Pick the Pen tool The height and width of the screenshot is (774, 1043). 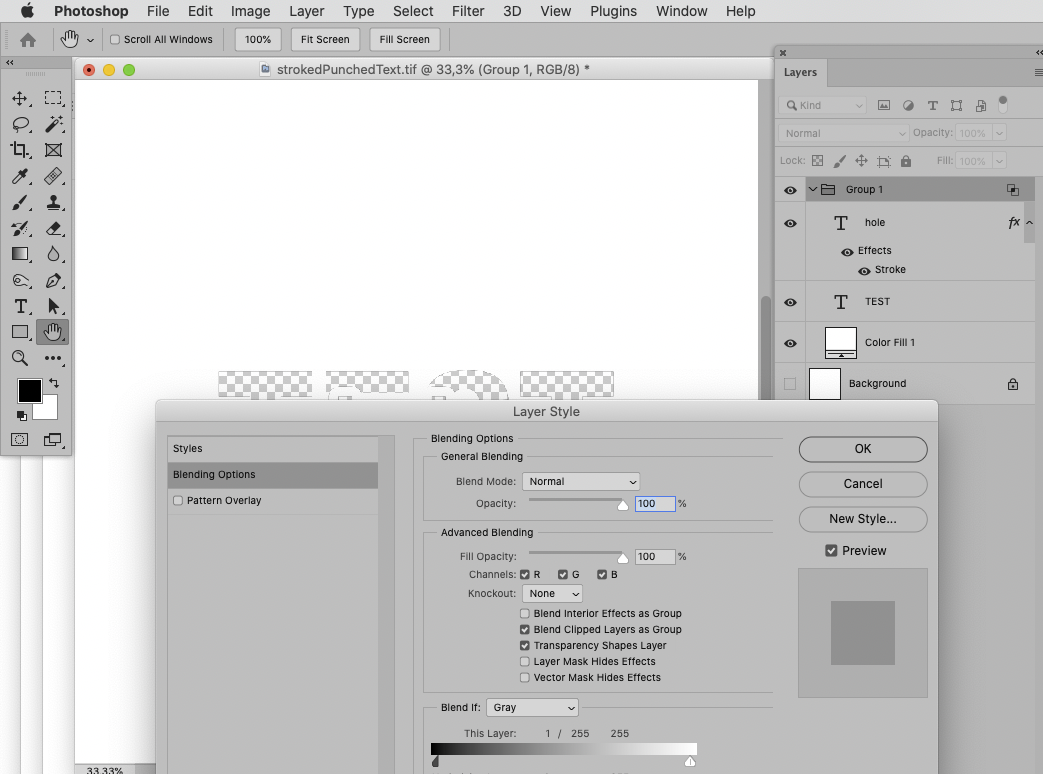[54, 280]
